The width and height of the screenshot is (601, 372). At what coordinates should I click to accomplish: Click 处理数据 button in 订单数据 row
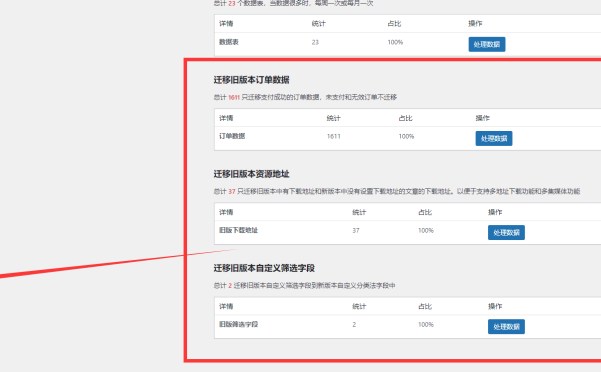(494, 139)
